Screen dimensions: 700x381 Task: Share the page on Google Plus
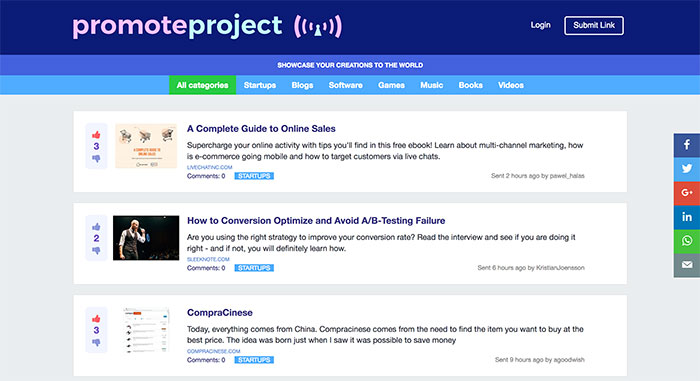[687, 193]
